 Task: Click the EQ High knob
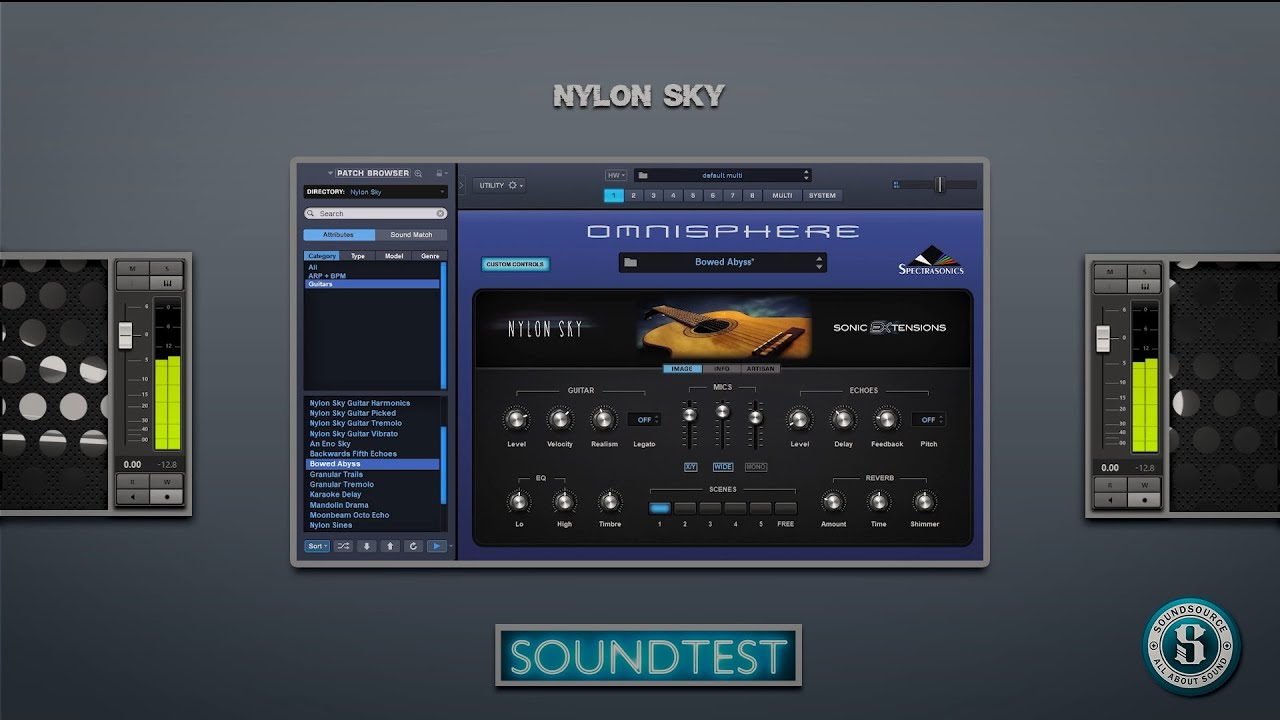tap(564, 501)
